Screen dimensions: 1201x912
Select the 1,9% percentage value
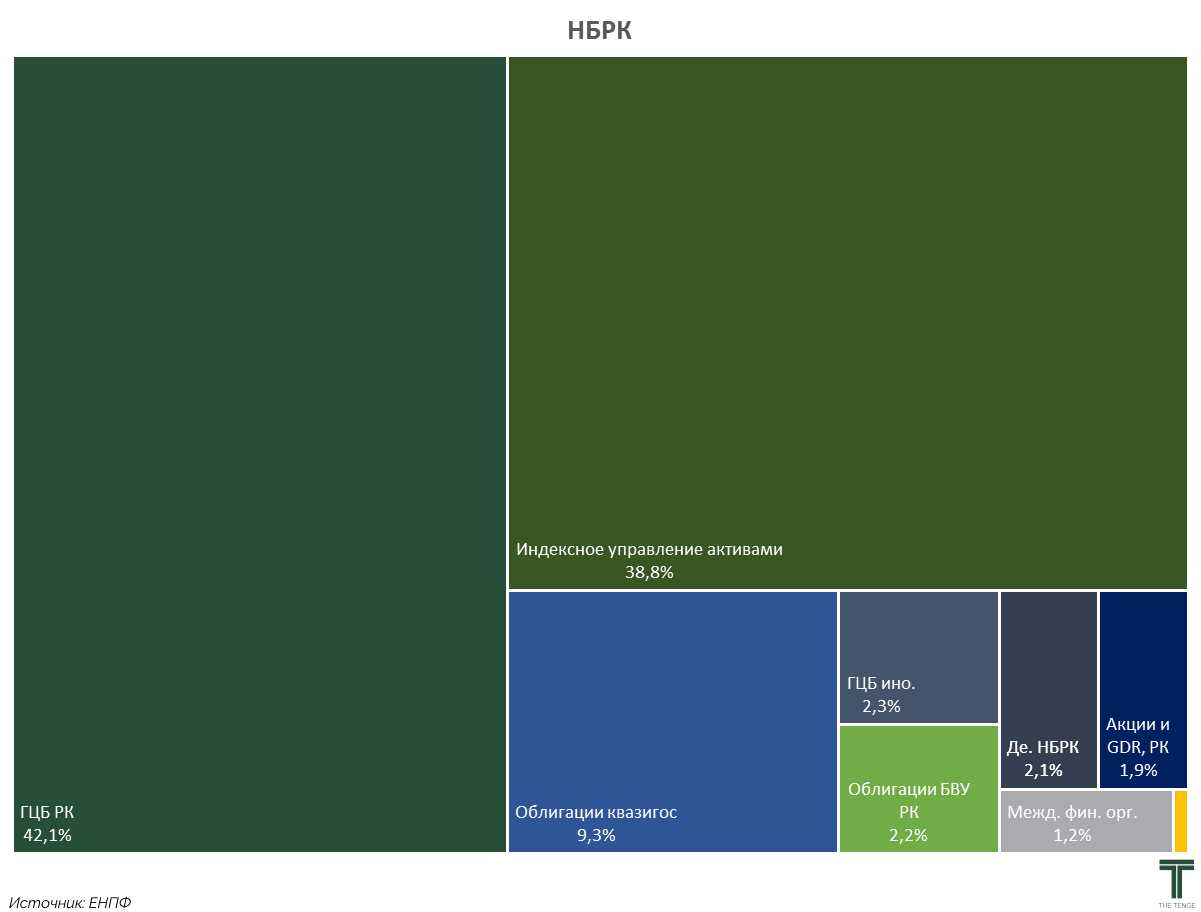[x=1138, y=770]
